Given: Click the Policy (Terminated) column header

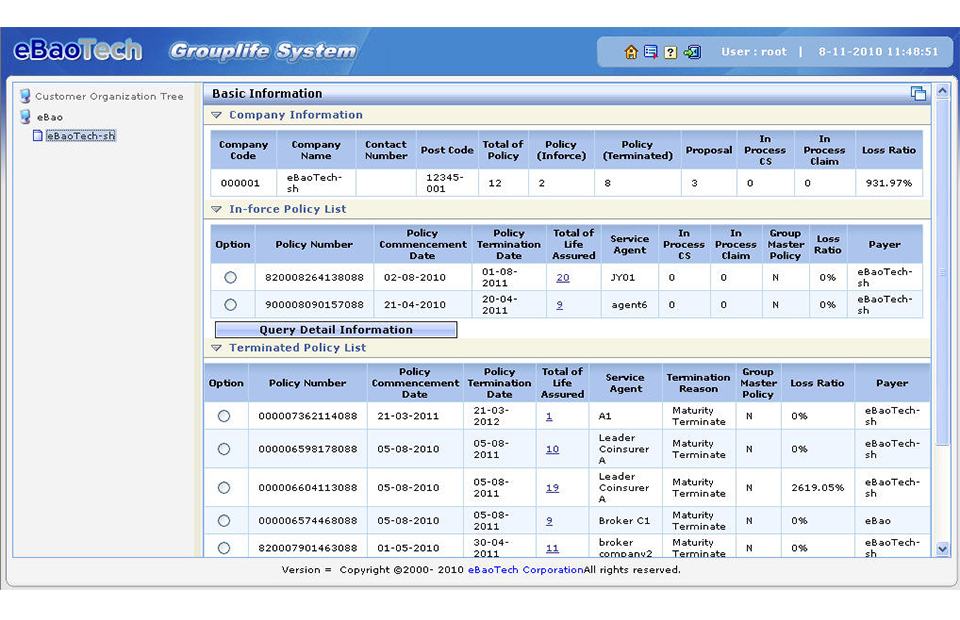Looking at the screenshot, I should pyautogui.click(x=637, y=150).
